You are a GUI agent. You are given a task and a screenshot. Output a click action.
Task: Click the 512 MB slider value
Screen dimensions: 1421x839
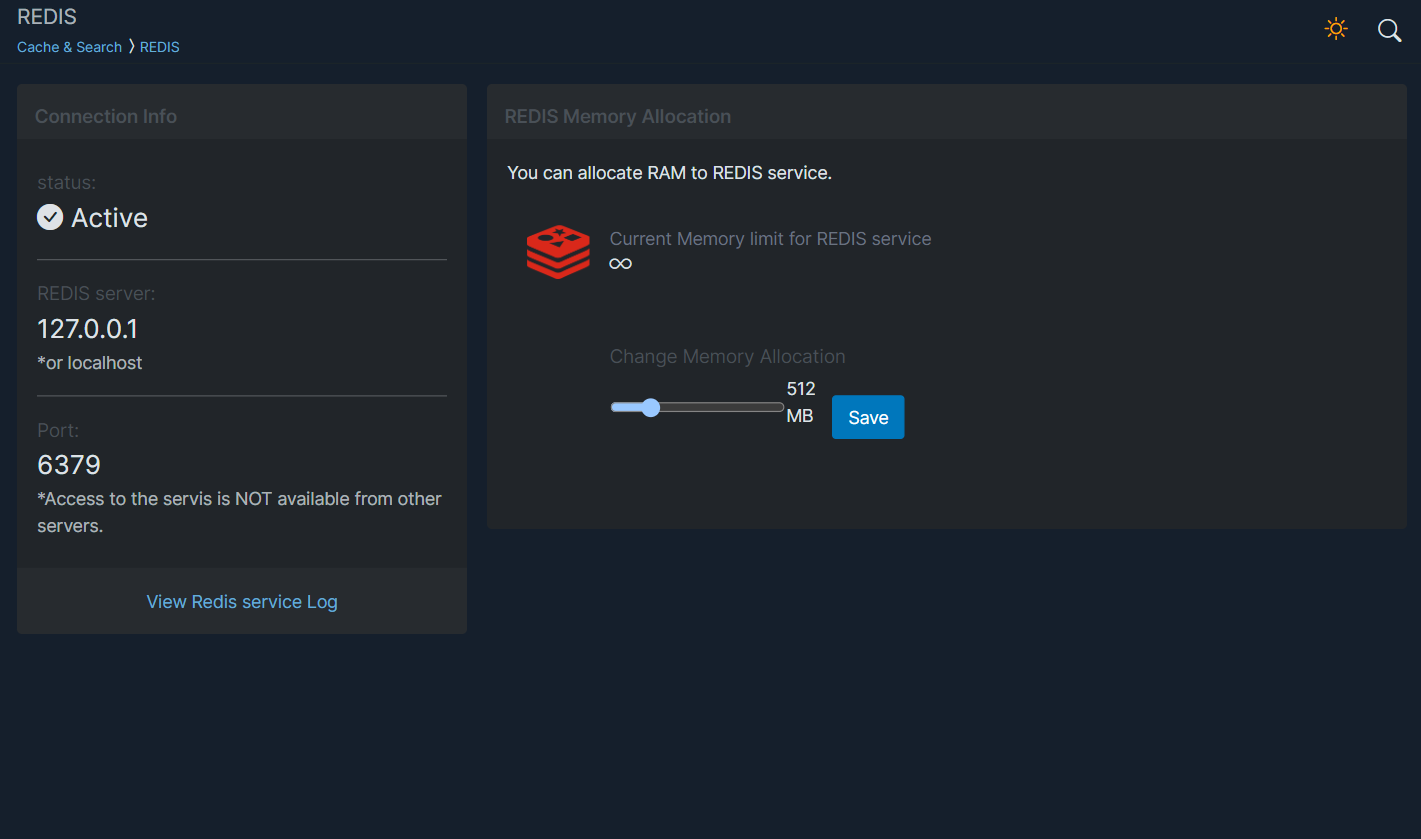pos(801,402)
